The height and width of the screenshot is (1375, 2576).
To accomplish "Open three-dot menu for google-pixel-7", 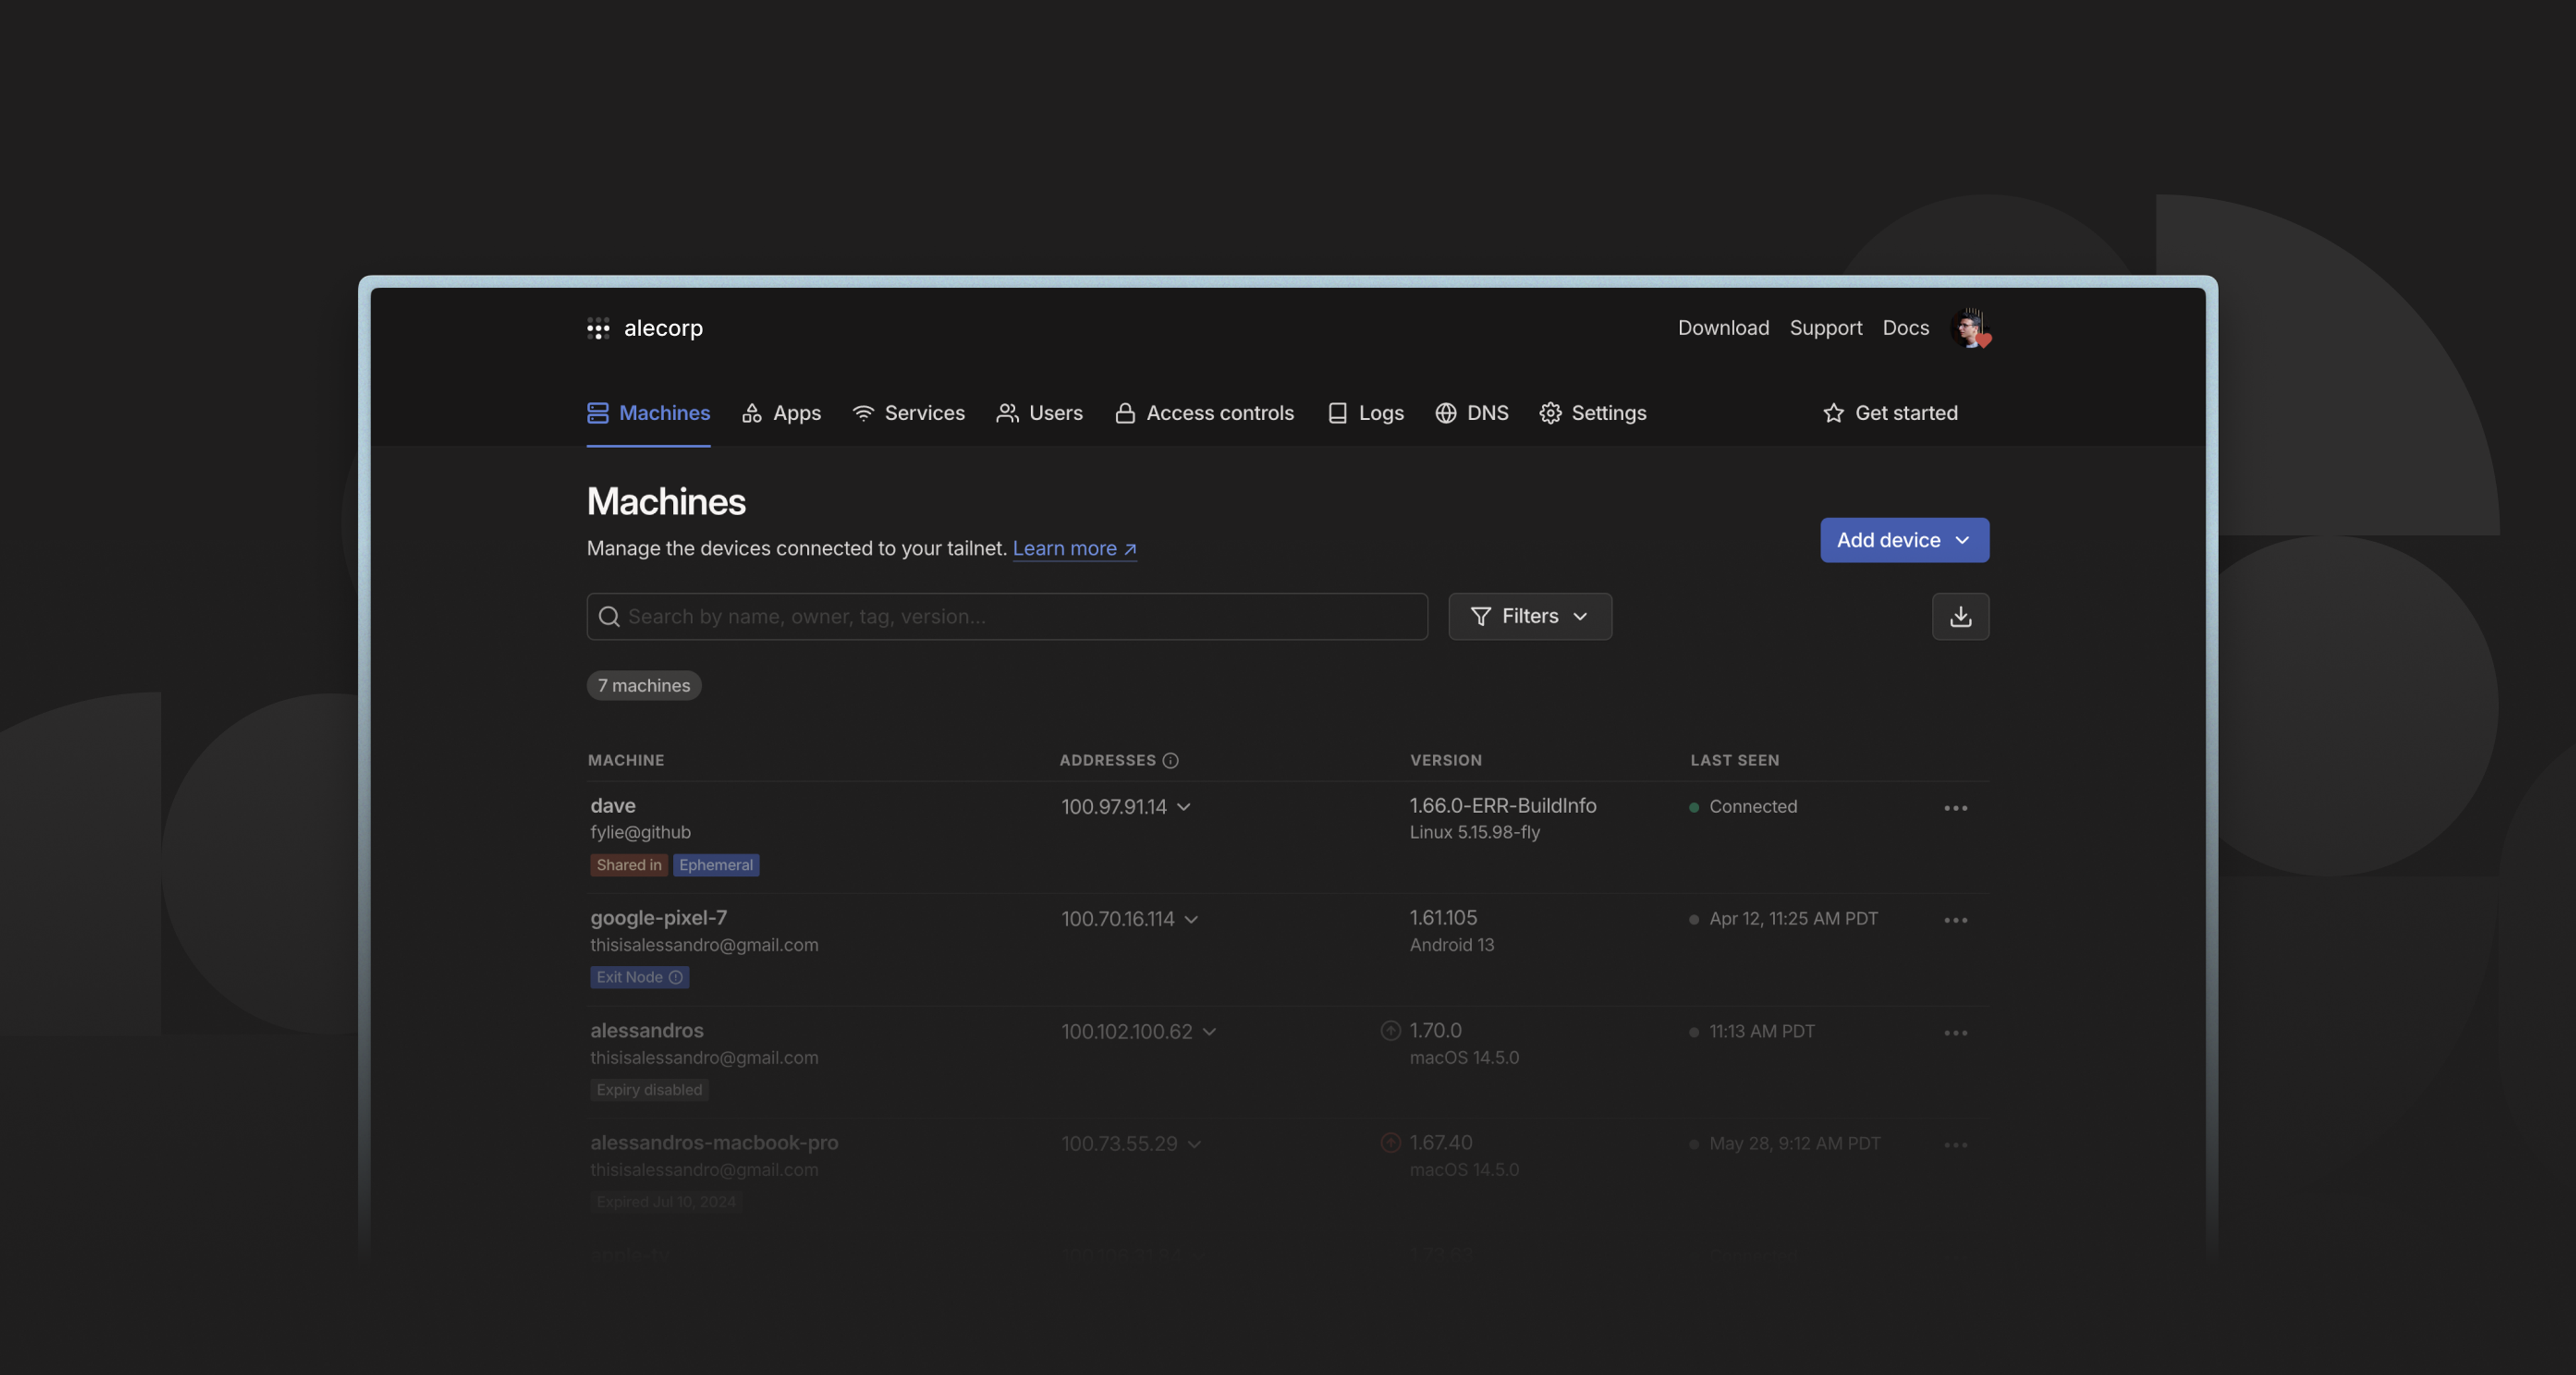I will pos(1955,919).
